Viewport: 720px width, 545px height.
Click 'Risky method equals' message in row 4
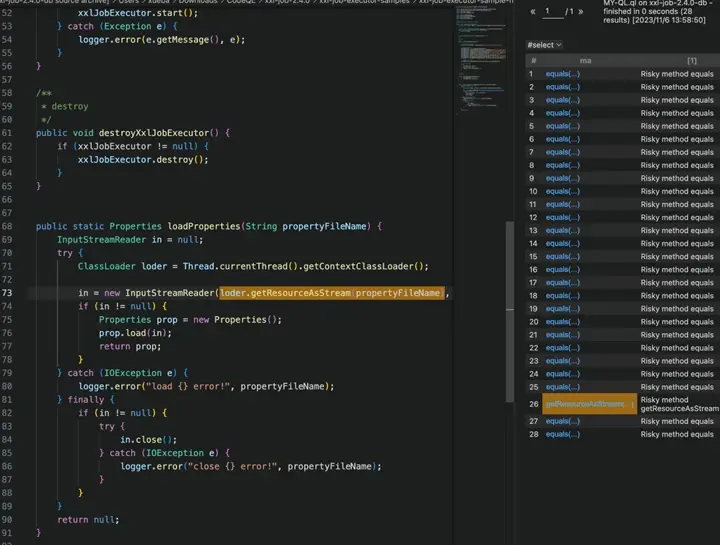click(x=677, y=113)
